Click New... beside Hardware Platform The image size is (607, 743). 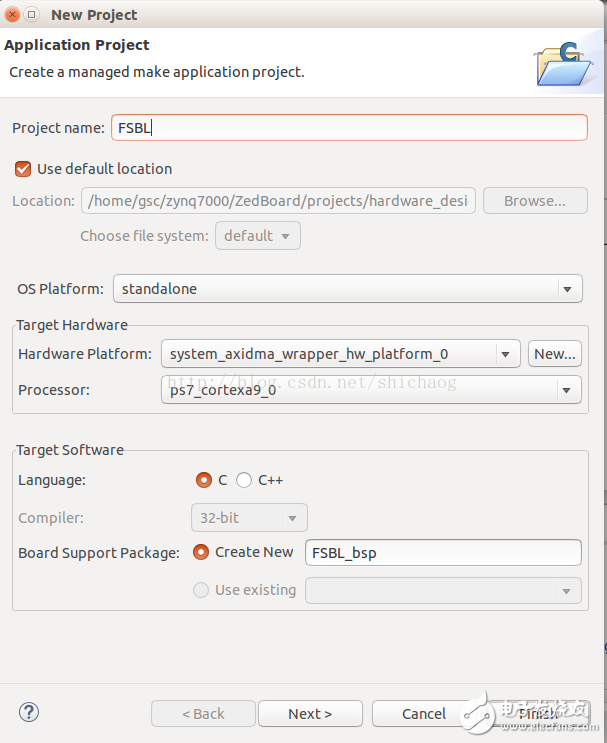pyautogui.click(x=555, y=354)
